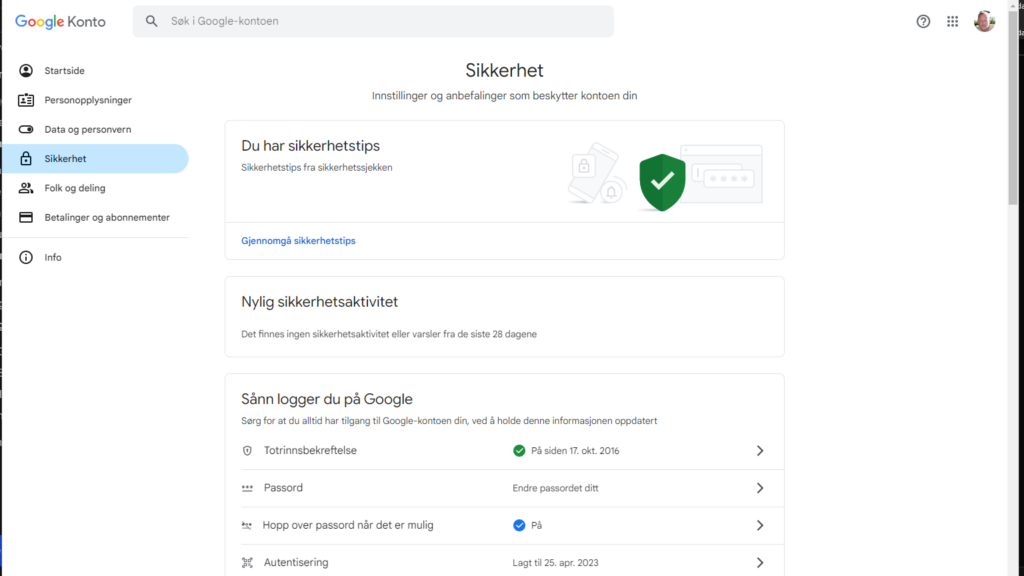Click the Gjennomgå sikkerhetstips link
This screenshot has width=1024, height=576.
298,241
